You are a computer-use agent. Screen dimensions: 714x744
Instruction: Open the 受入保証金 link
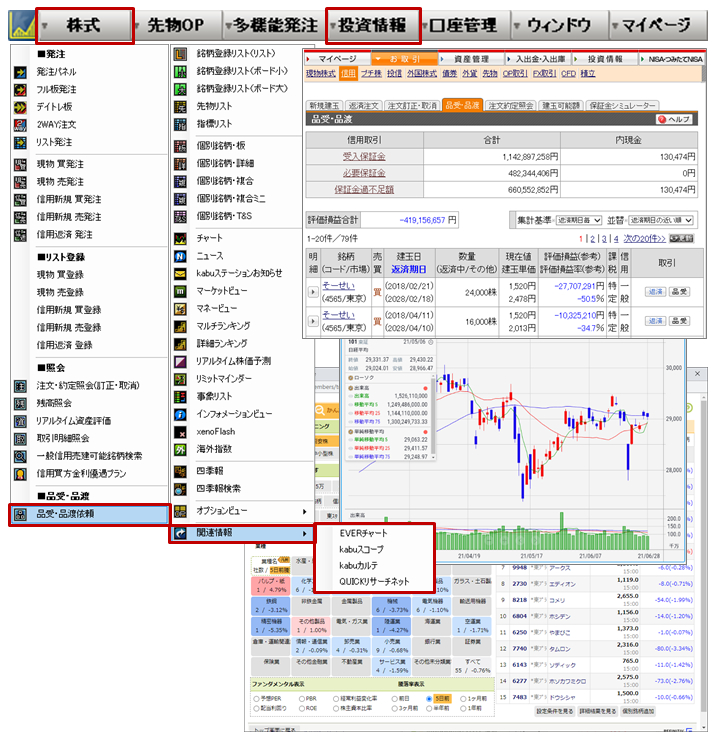tap(364, 157)
